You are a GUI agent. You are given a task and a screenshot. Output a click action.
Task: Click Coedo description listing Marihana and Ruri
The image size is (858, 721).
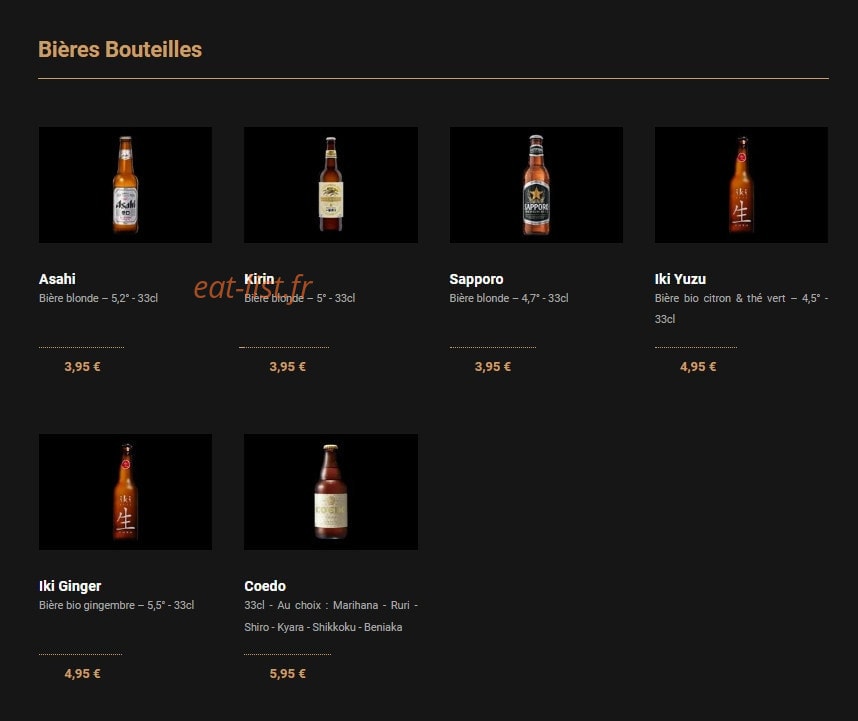click(x=331, y=616)
